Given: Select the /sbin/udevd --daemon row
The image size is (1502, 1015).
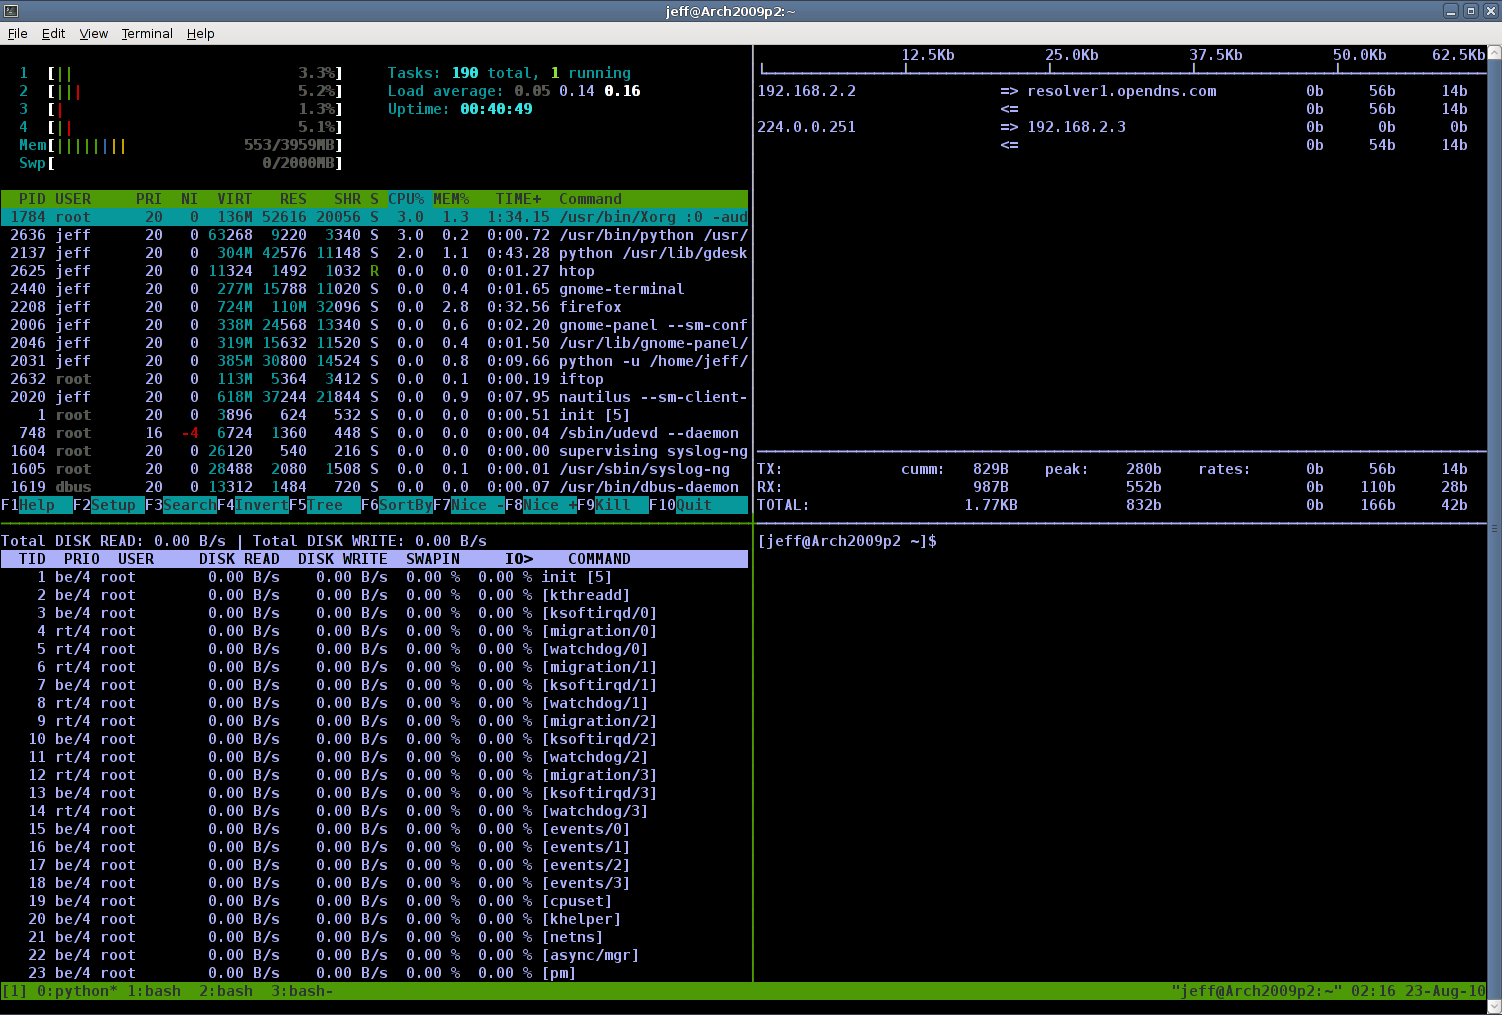Looking at the screenshot, I should [x=374, y=433].
